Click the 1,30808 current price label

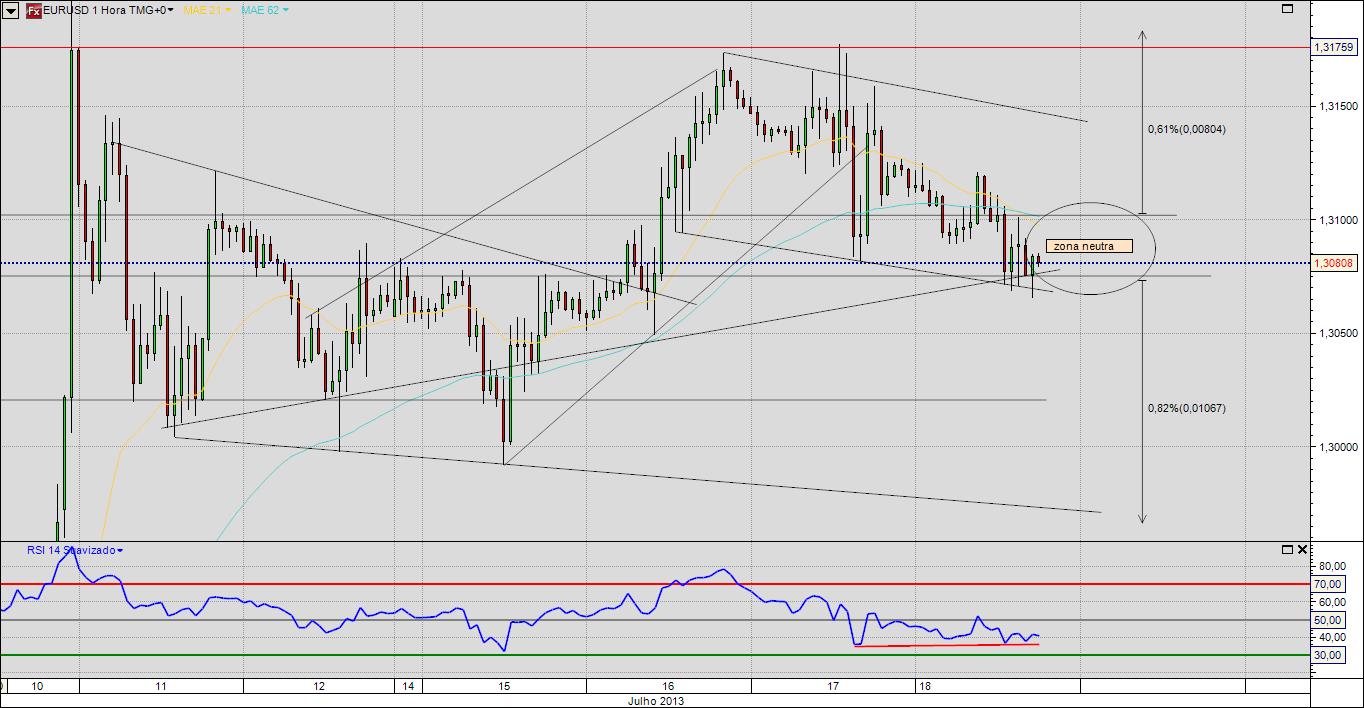1336,263
